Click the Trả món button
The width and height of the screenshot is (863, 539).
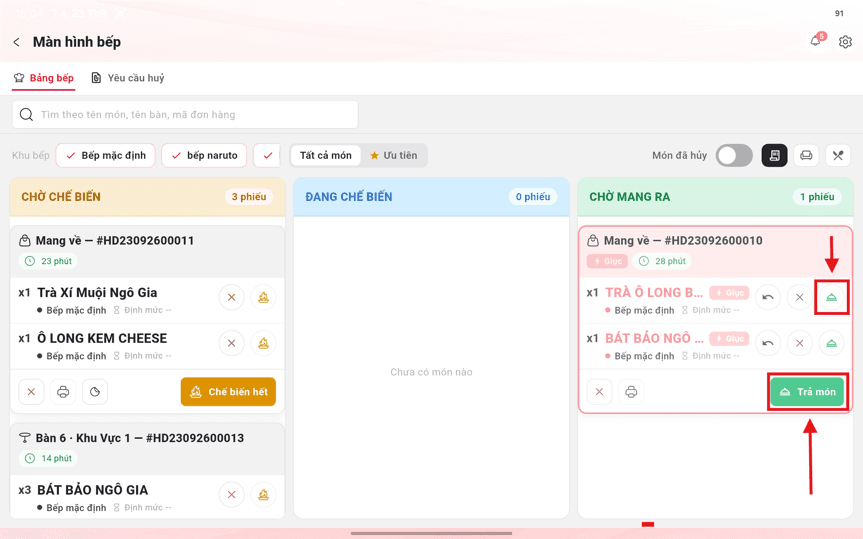807,391
